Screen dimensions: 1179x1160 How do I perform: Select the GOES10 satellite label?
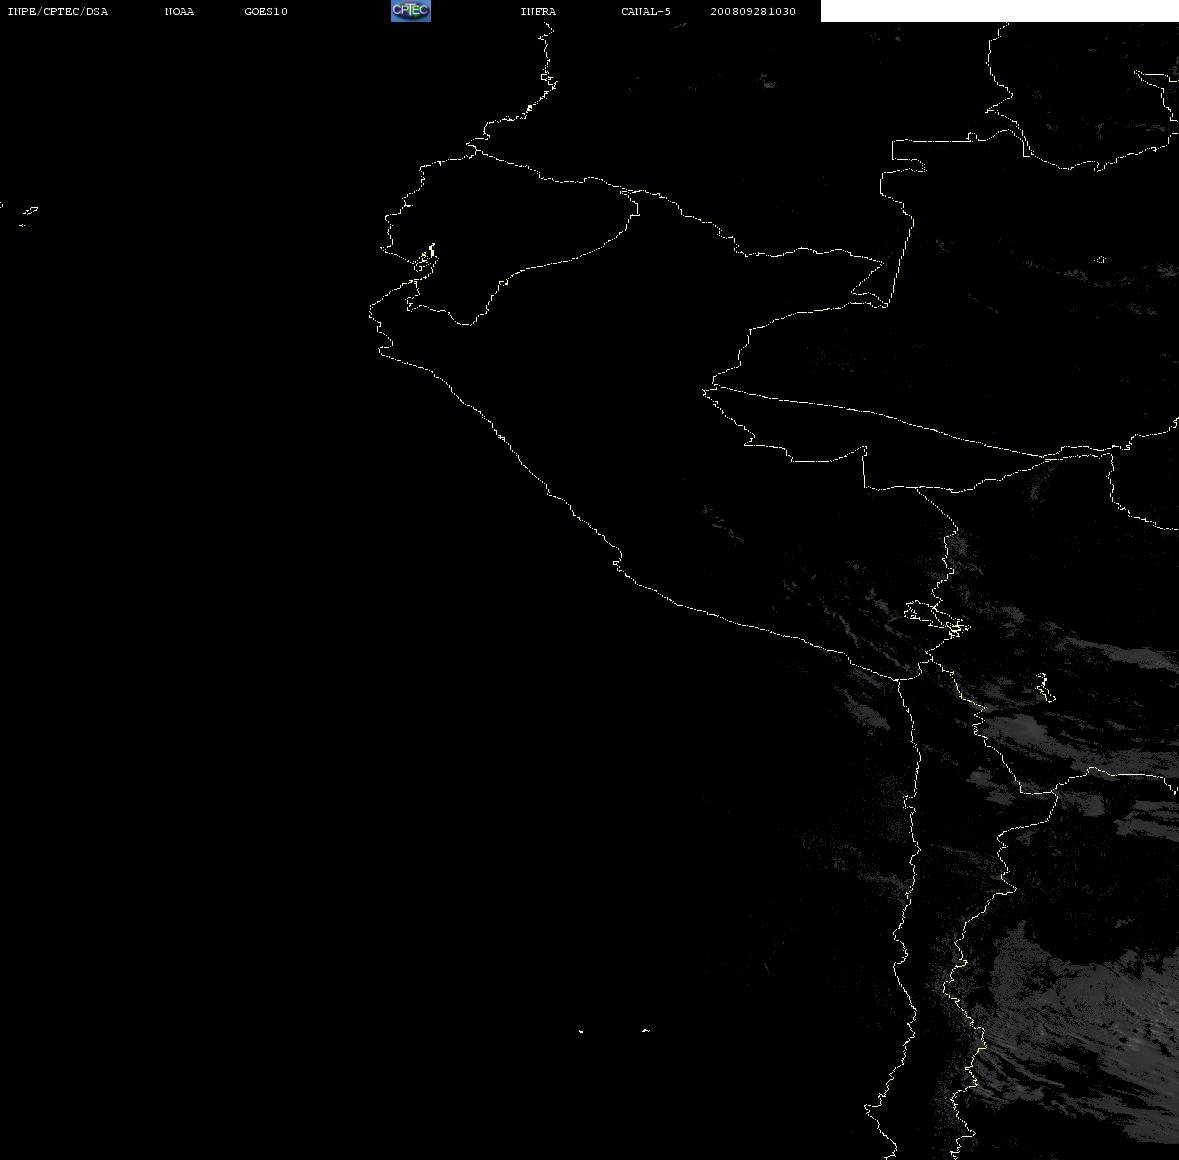click(266, 11)
